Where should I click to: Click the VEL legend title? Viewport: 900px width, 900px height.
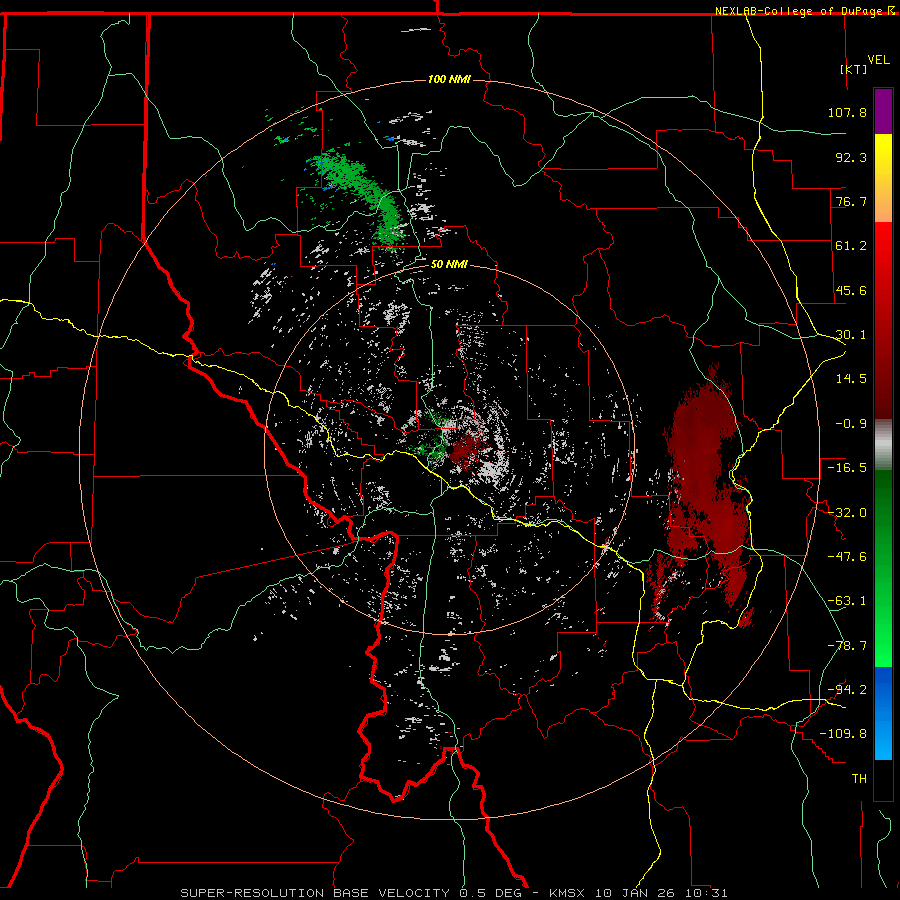click(878, 60)
